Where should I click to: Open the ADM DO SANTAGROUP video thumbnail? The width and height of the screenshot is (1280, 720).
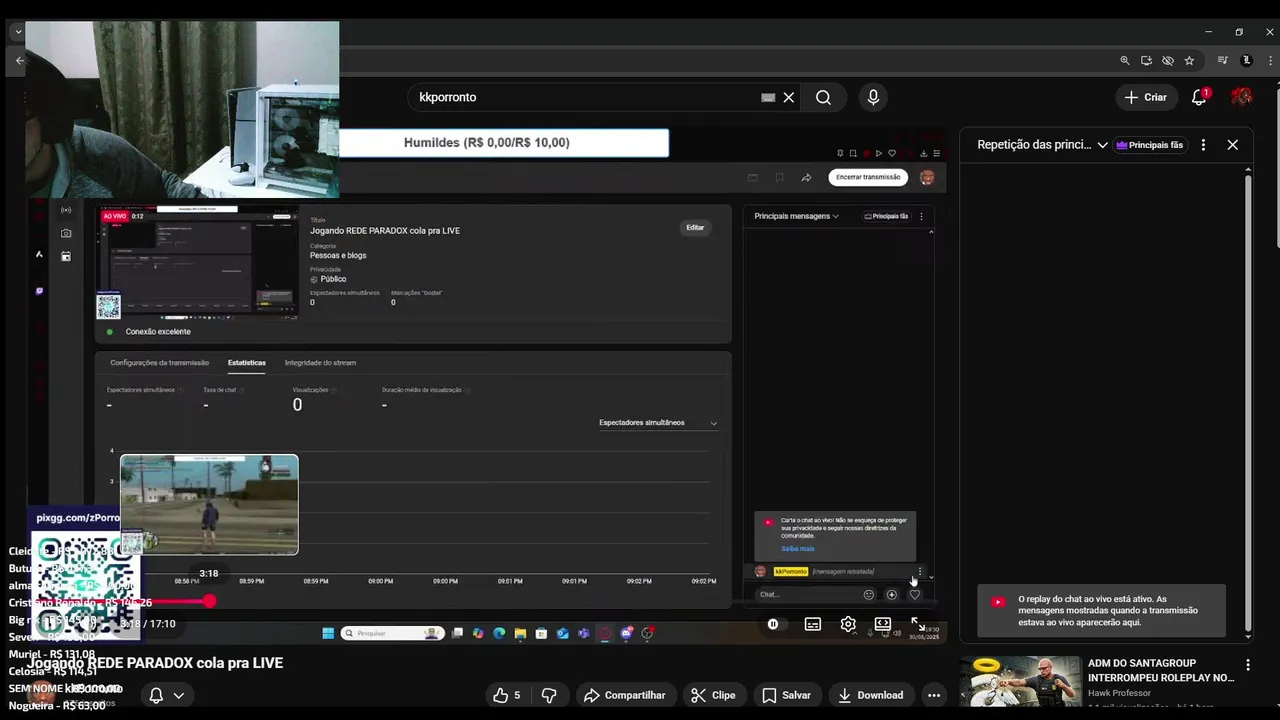pyautogui.click(x=1020, y=681)
